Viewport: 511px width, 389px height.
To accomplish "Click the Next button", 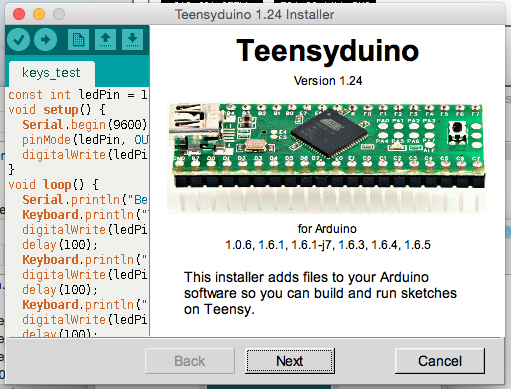I will (290, 361).
